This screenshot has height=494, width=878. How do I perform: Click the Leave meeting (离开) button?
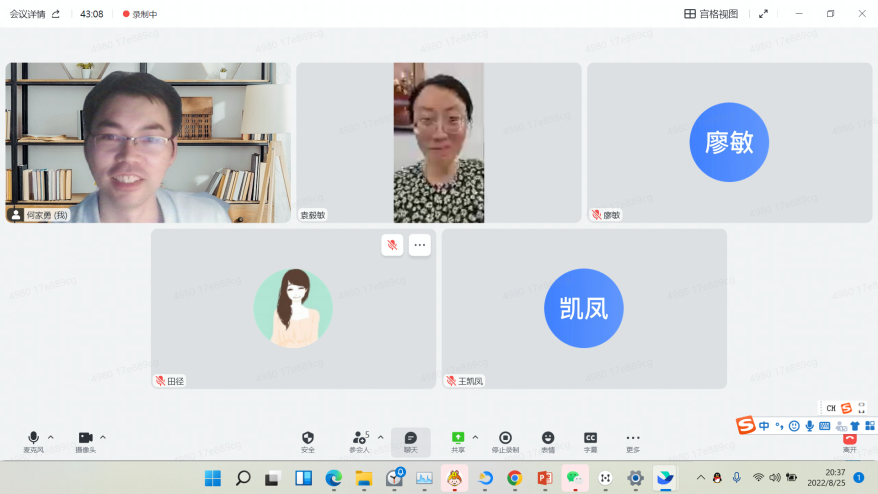pyautogui.click(x=849, y=443)
